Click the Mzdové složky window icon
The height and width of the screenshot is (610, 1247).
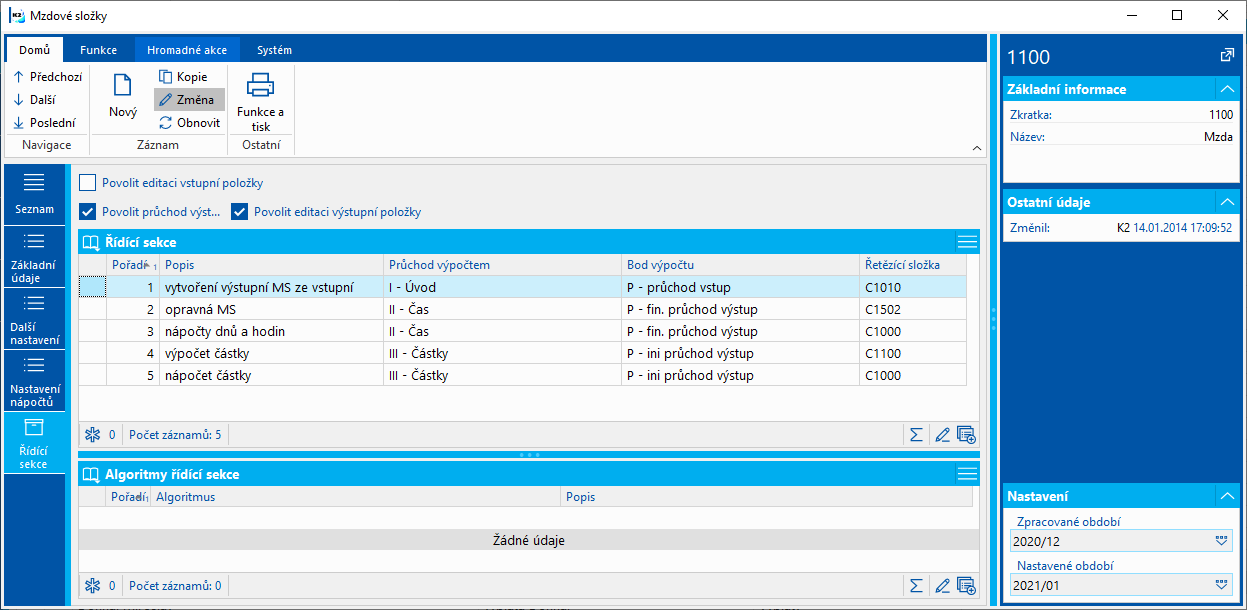pyautogui.click(x=17, y=16)
